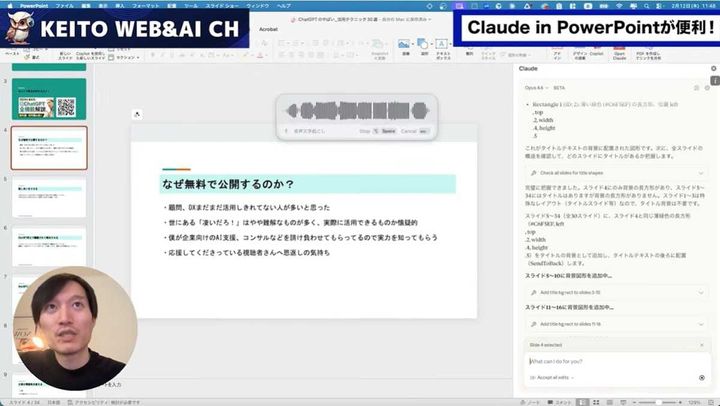Start Slide Show from status bar icon
The image size is (720, 406).
click(x=623, y=402)
